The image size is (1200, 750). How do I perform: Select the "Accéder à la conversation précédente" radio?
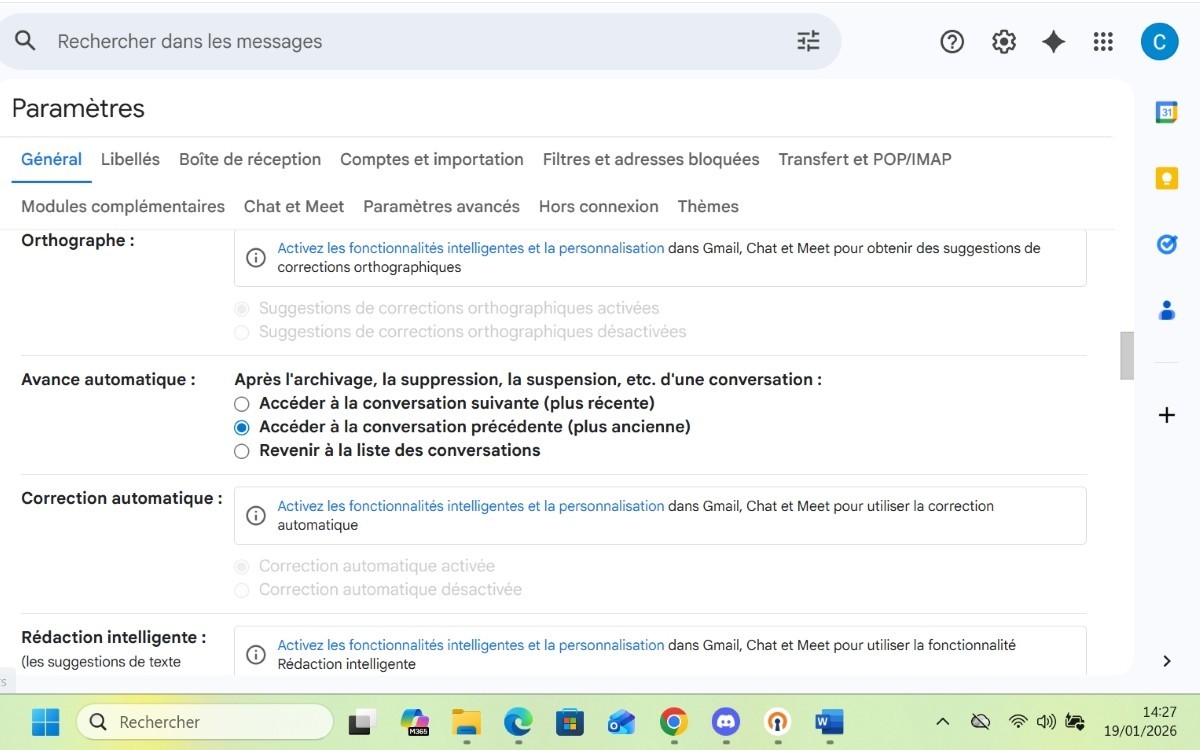click(x=241, y=427)
